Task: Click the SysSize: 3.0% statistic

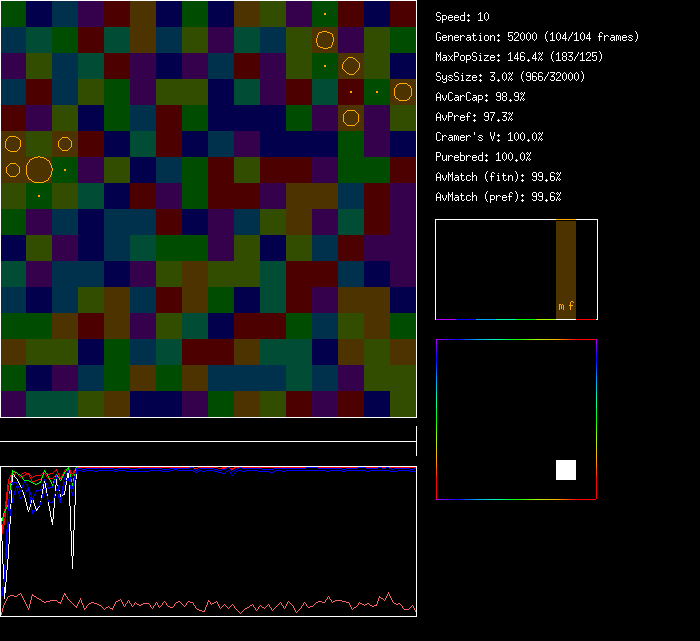Action: tap(509, 77)
